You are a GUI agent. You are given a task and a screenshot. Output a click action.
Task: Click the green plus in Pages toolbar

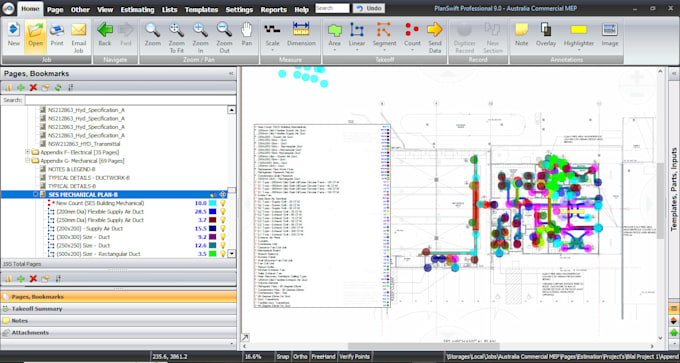pos(20,88)
